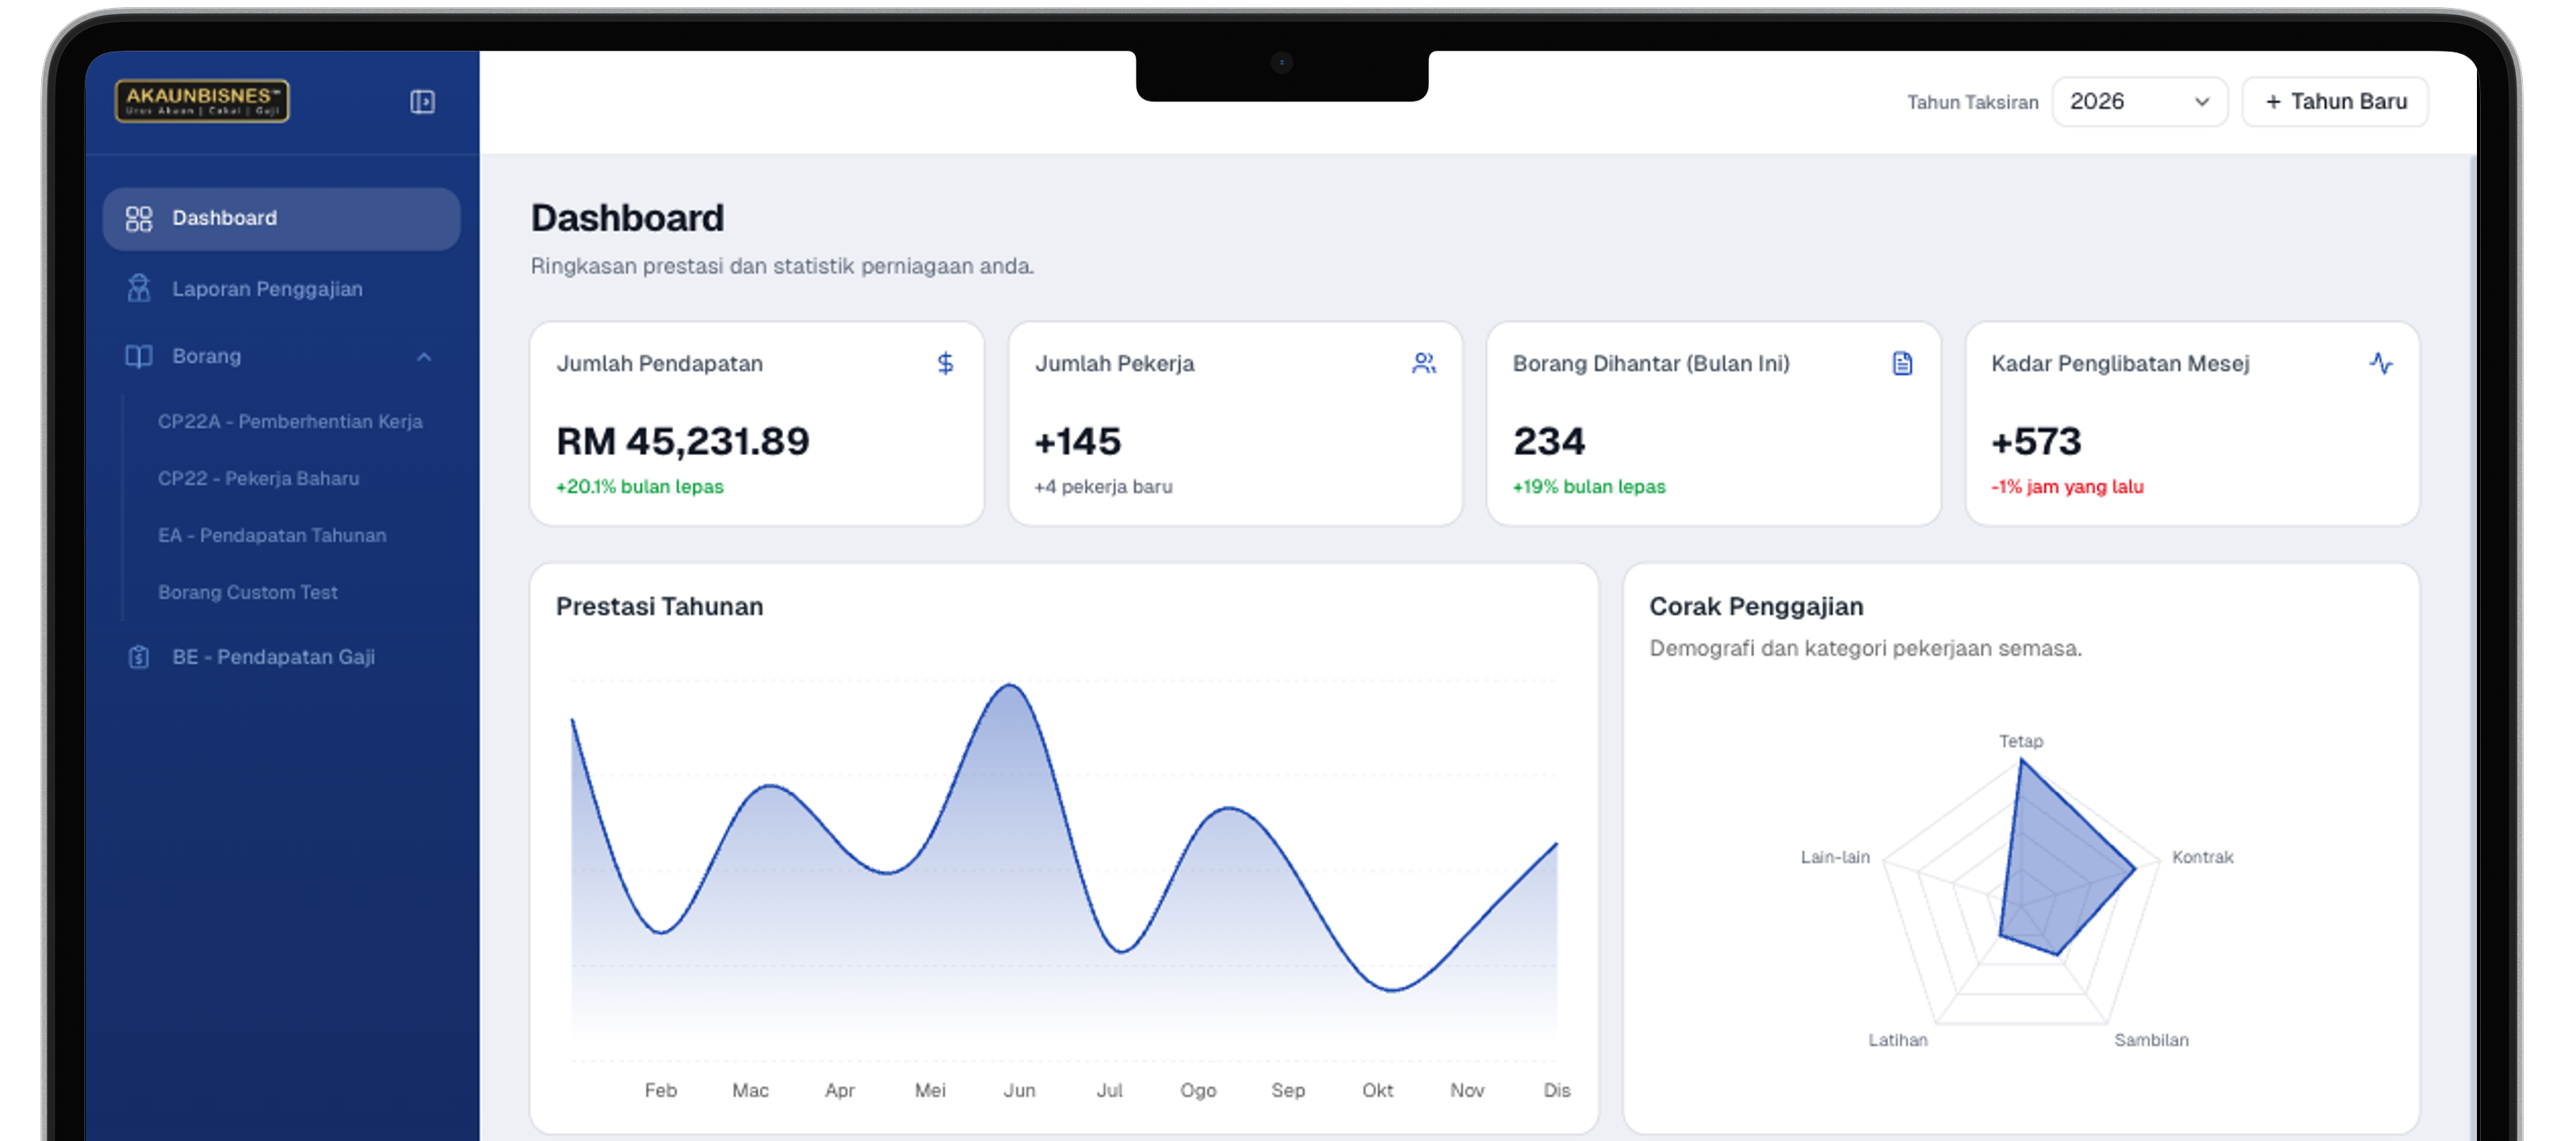Image resolution: width=2576 pixels, height=1141 pixels.
Task: Open CP22A - Pemberhentian Kerja form
Action: 291,421
